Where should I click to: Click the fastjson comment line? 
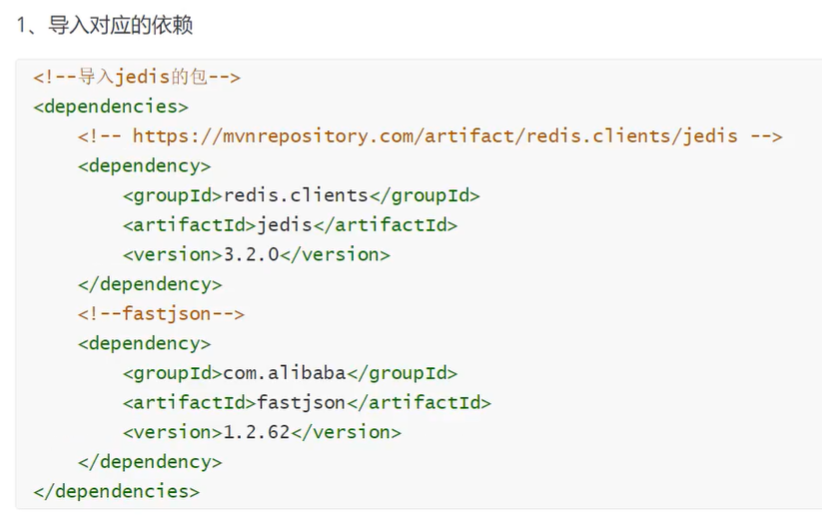click(x=161, y=314)
